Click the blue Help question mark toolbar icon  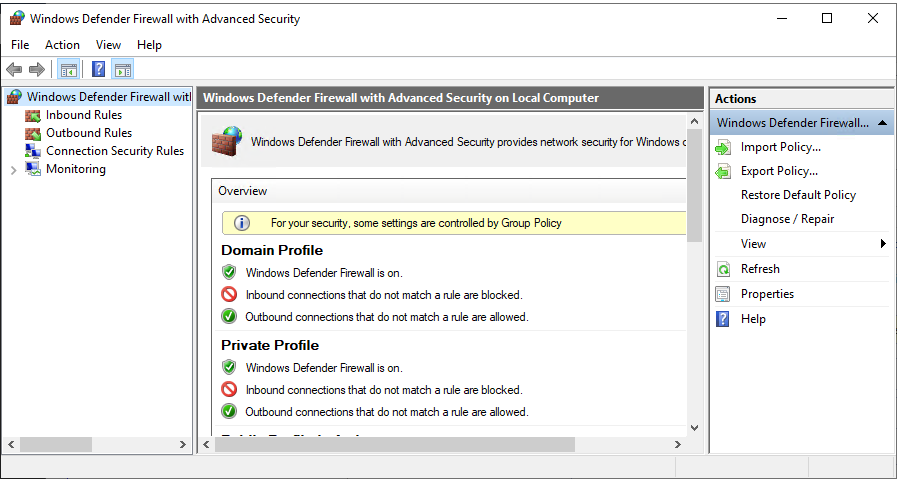[x=98, y=69]
